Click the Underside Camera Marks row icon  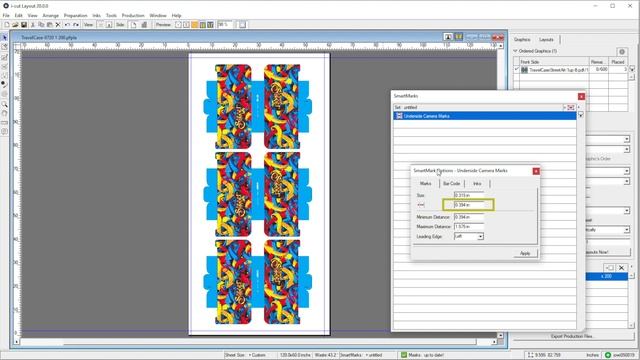[399, 116]
